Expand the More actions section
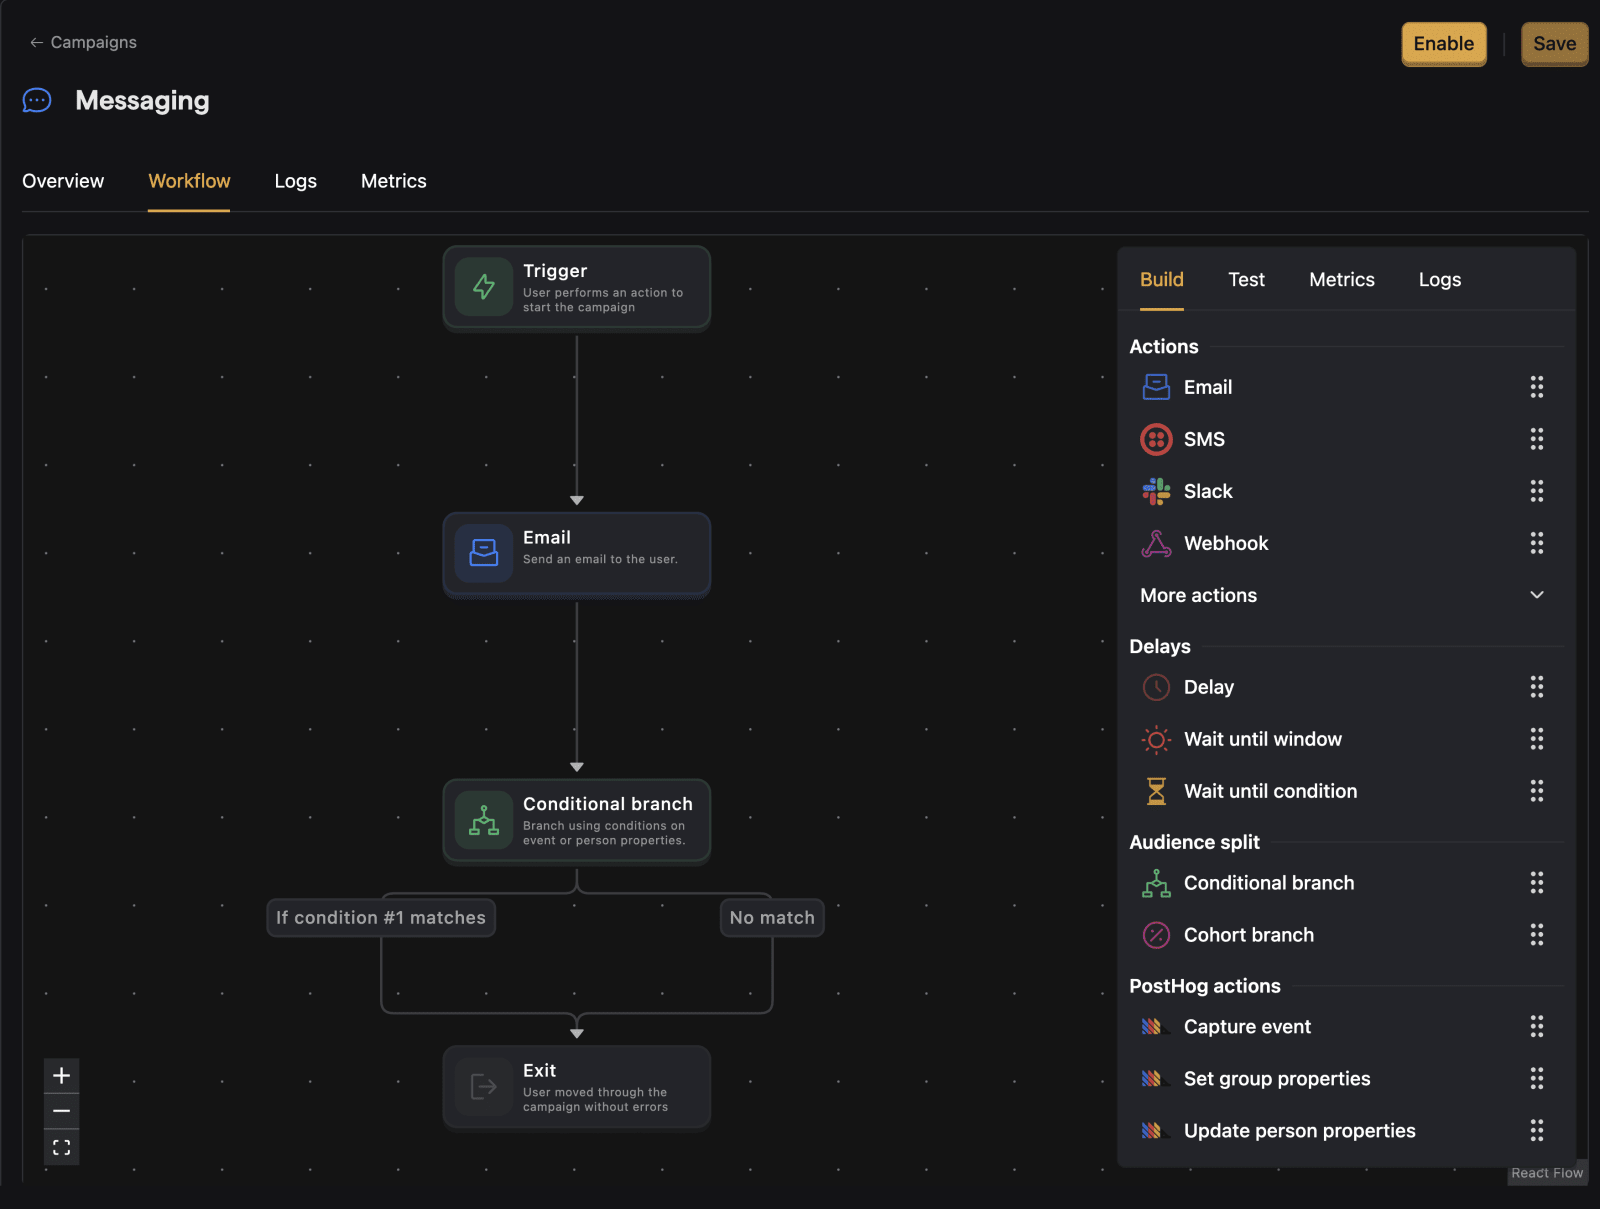1600x1209 pixels. point(1342,595)
